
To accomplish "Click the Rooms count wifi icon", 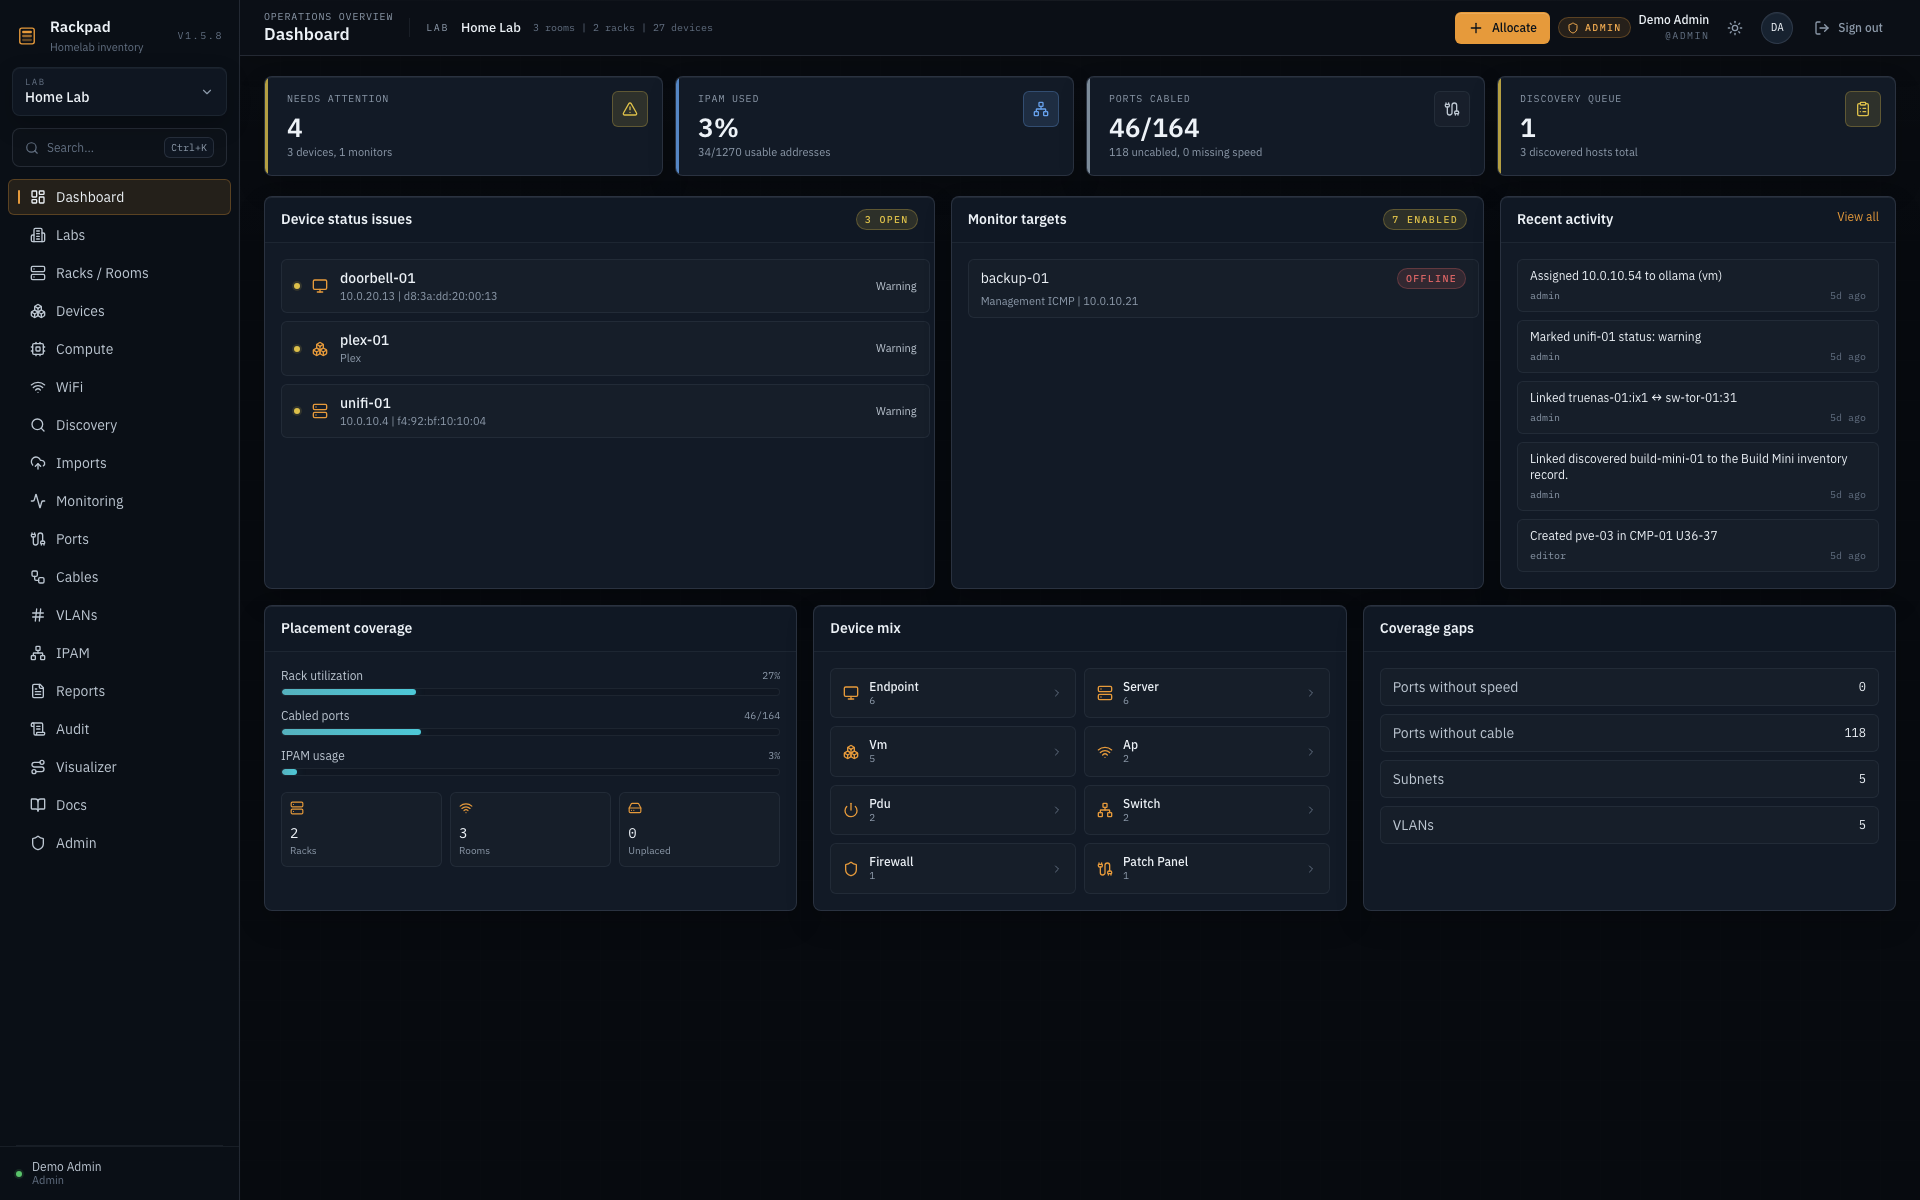I will tap(466, 808).
